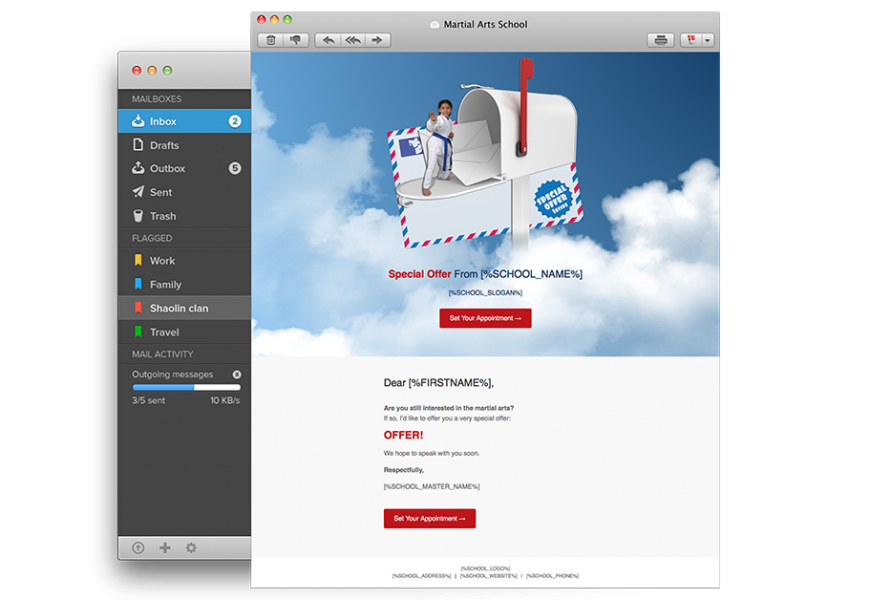
Task: Show the blue-flagged Family folder
Action: pos(184,284)
